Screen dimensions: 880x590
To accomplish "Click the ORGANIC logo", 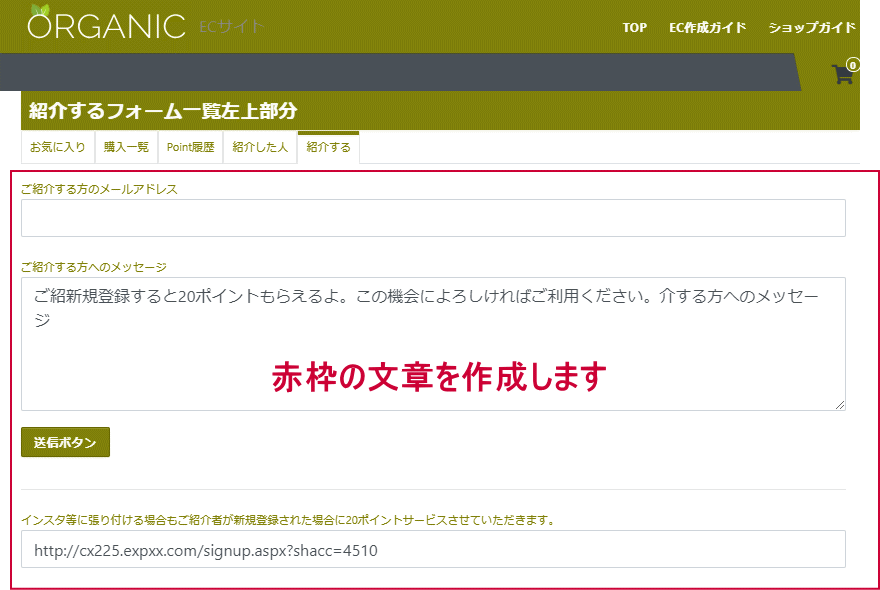I will click(106, 23).
